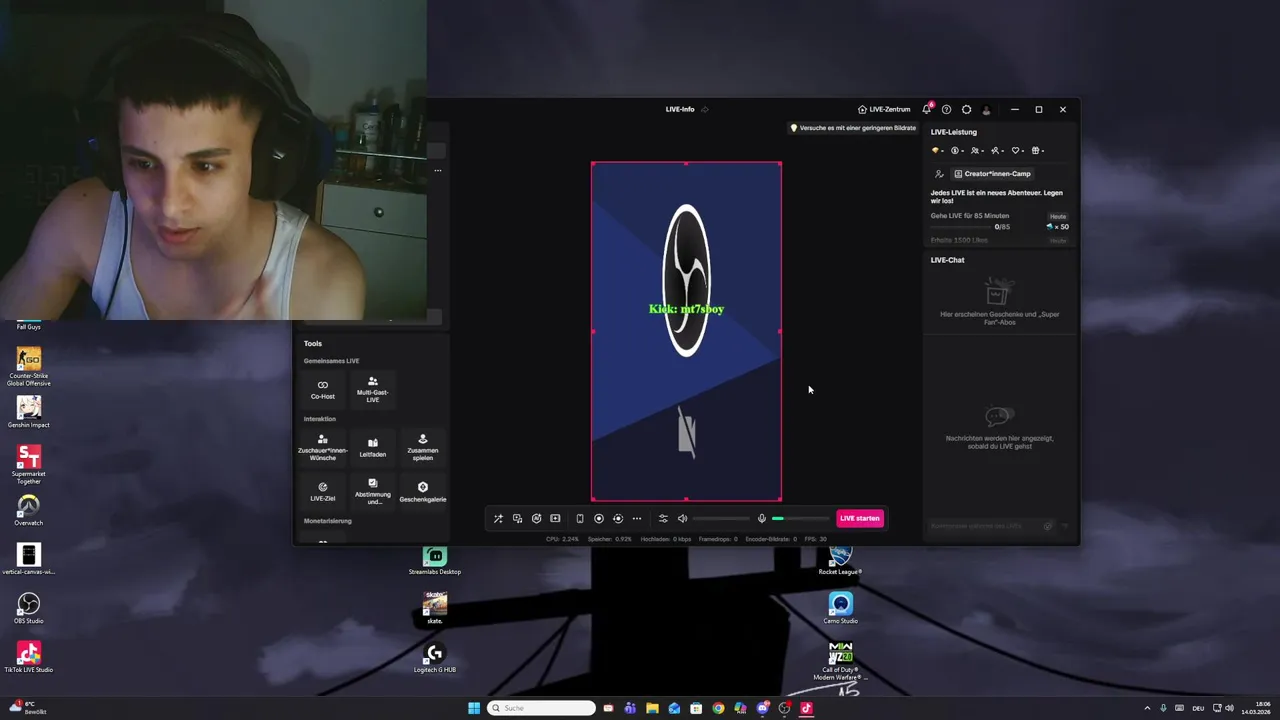Click the Monetarisierung section heading
Viewport: 1280px width, 720px height.
(328, 521)
